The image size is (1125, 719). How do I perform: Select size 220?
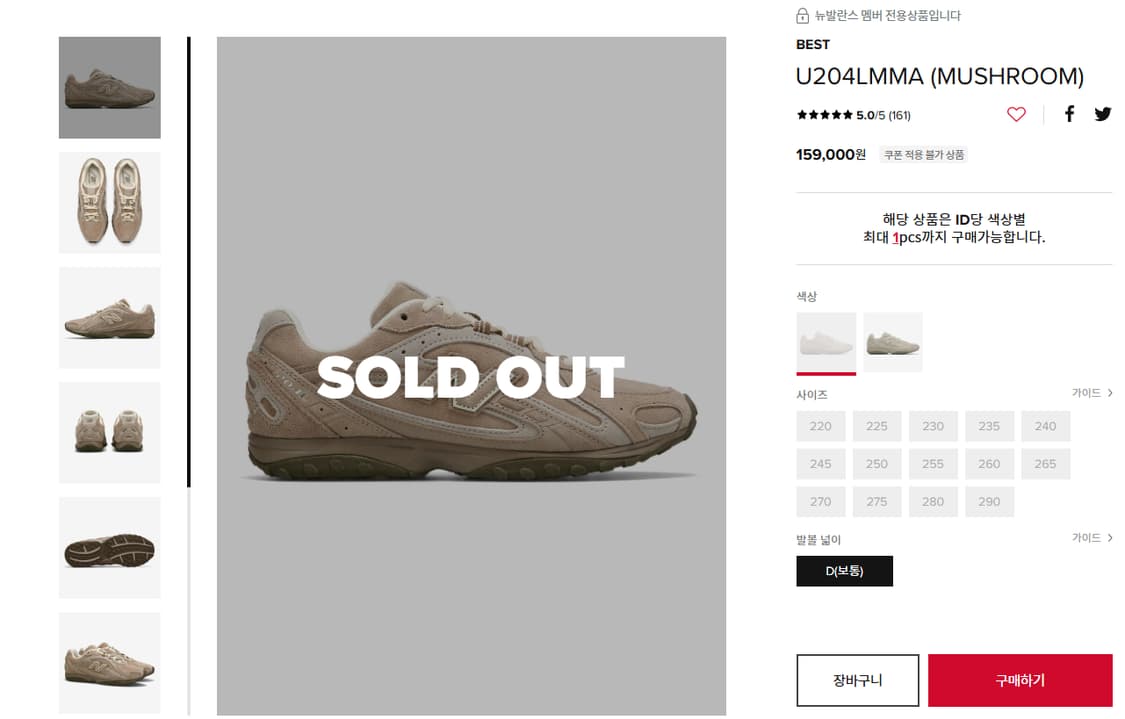point(821,426)
